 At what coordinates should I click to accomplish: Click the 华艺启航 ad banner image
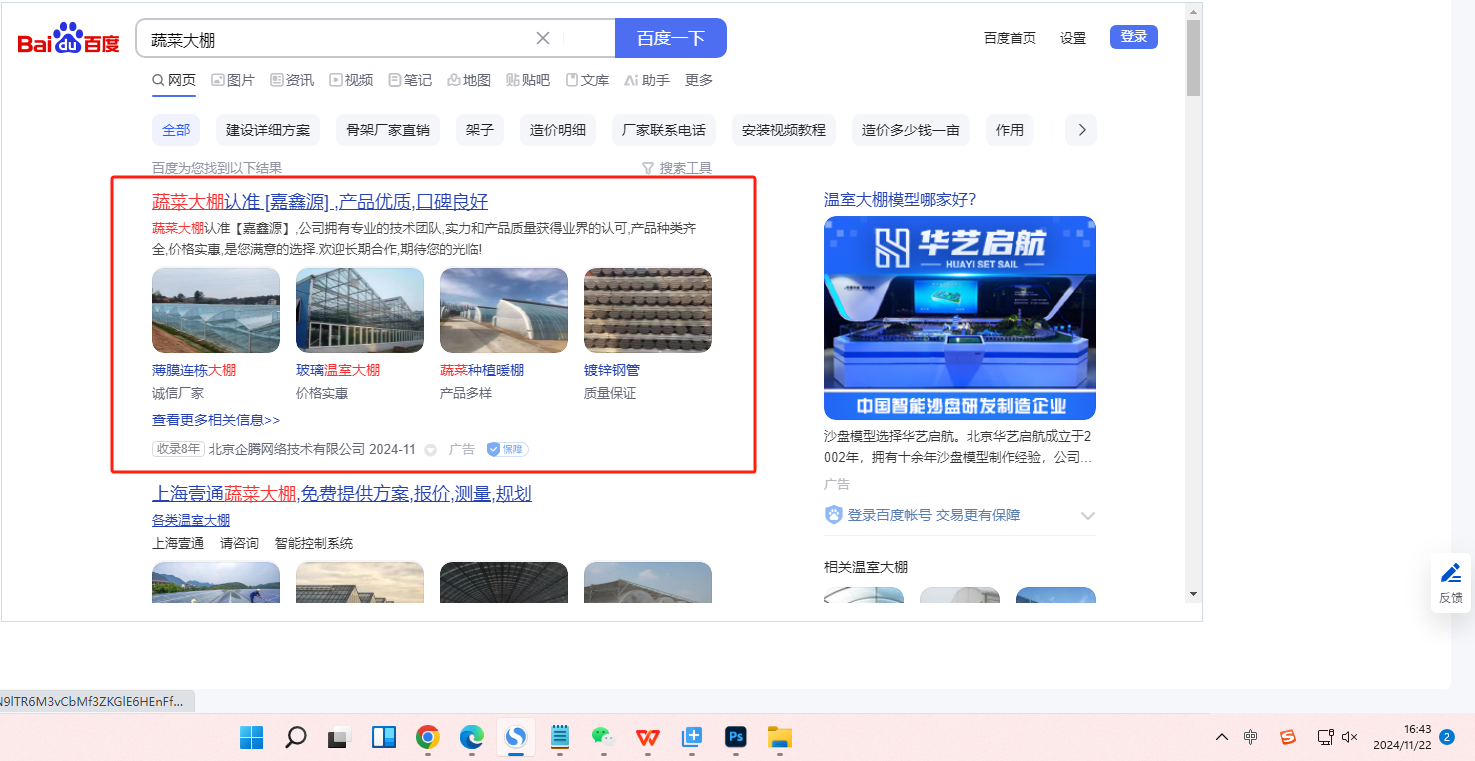pyautogui.click(x=960, y=318)
